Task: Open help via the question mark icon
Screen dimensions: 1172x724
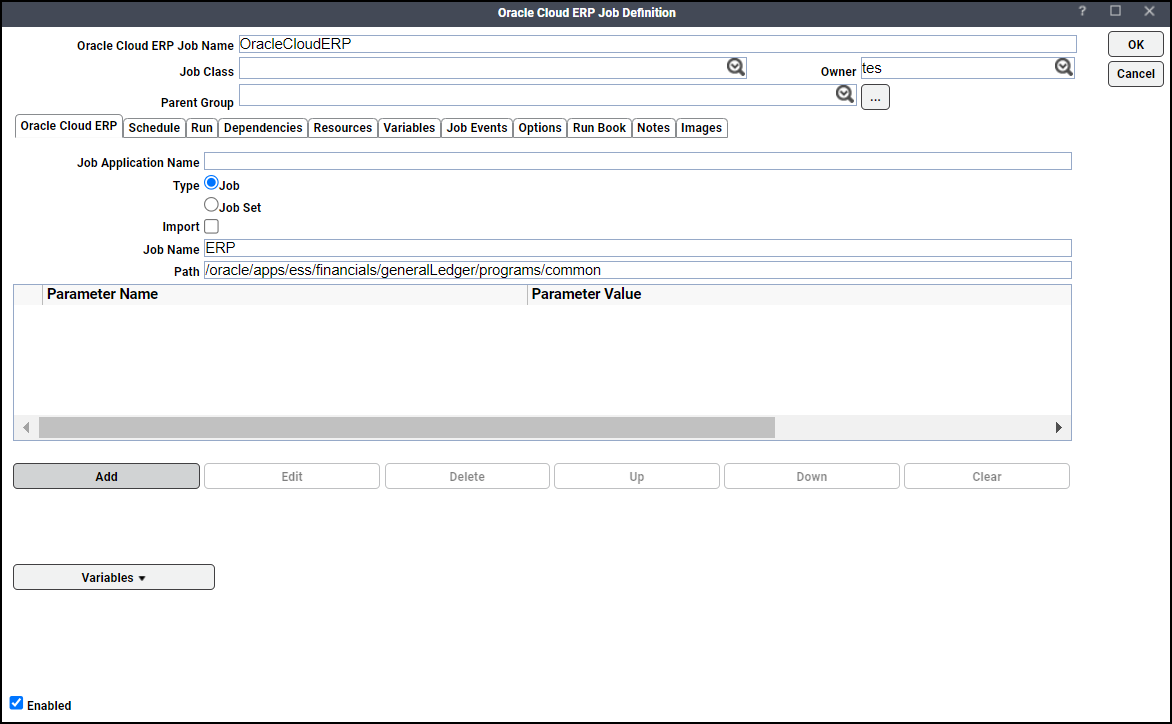Action: pyautogui.click(x=1082, y=11)
